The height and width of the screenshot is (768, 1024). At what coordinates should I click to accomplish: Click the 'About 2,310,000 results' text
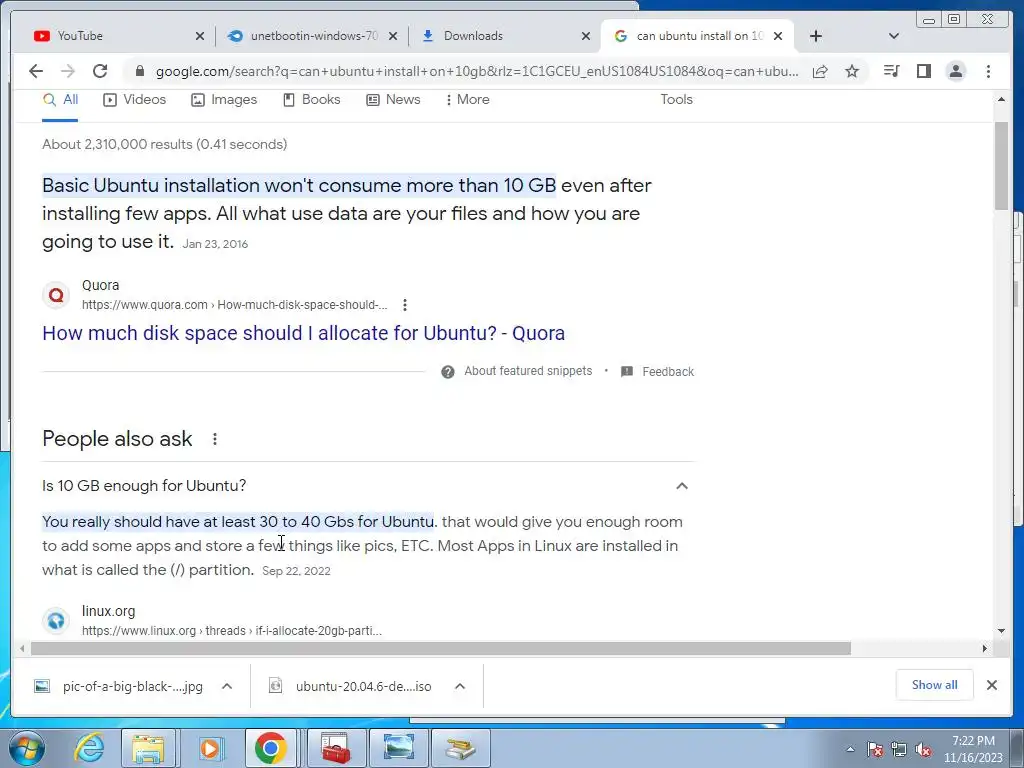(x=165, y=144)
